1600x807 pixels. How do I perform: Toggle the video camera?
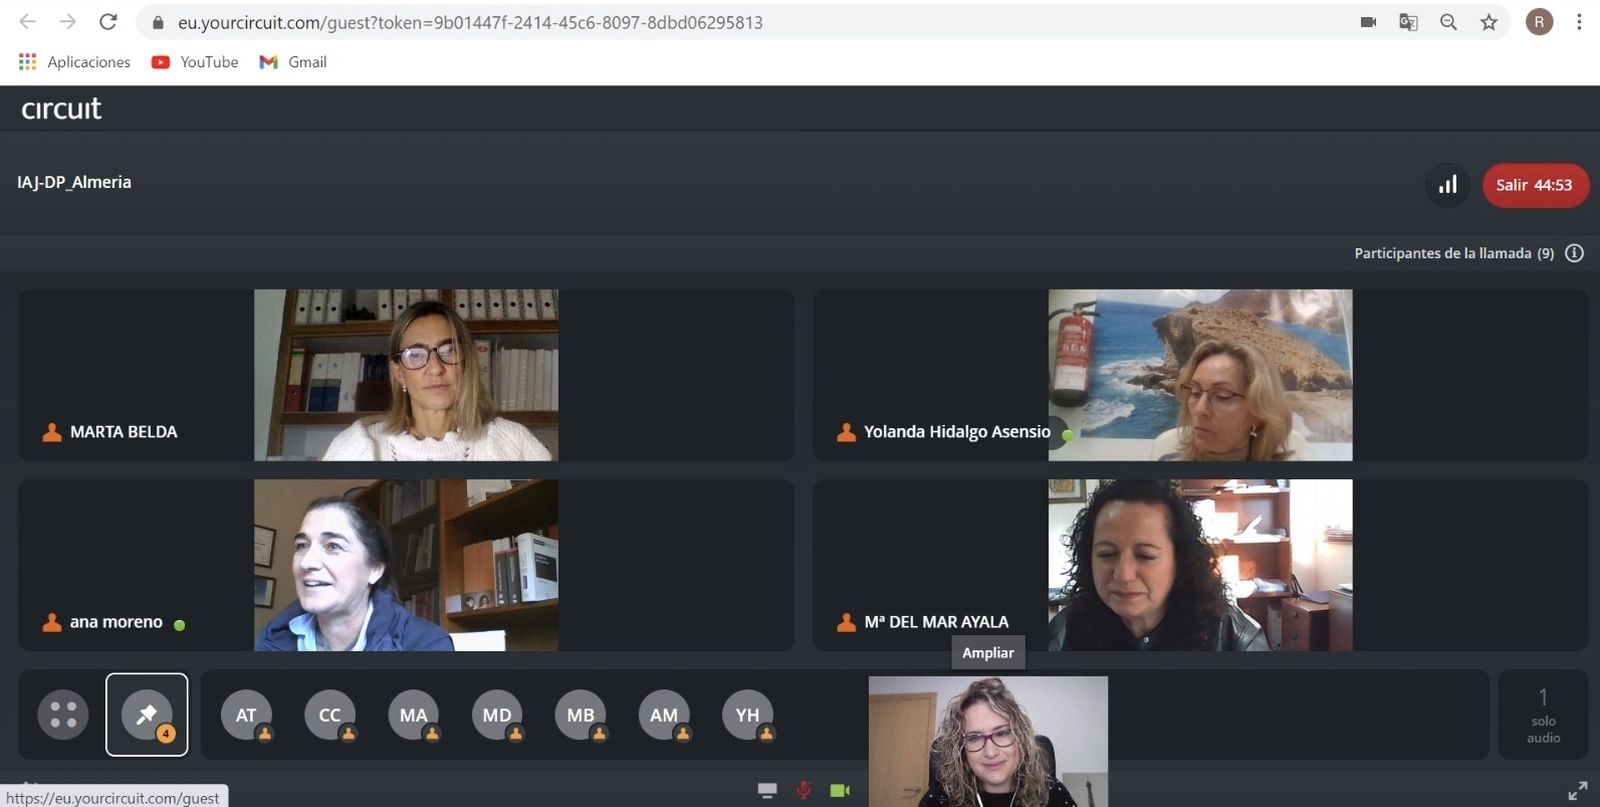[x=840, y=791]
